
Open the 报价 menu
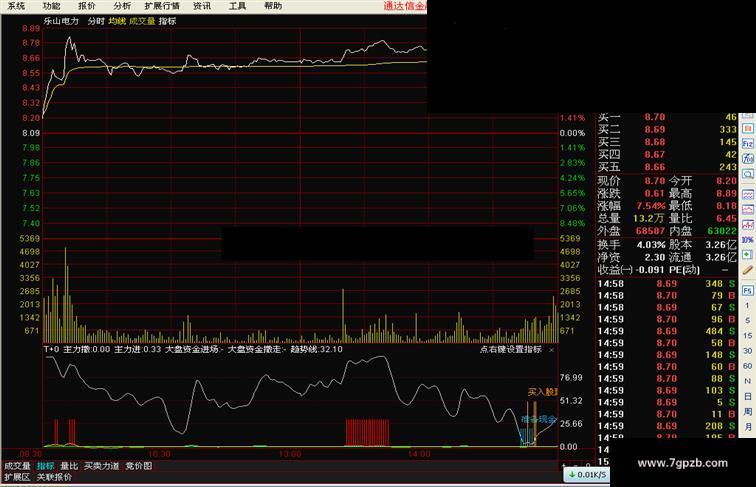coord(87,6)
